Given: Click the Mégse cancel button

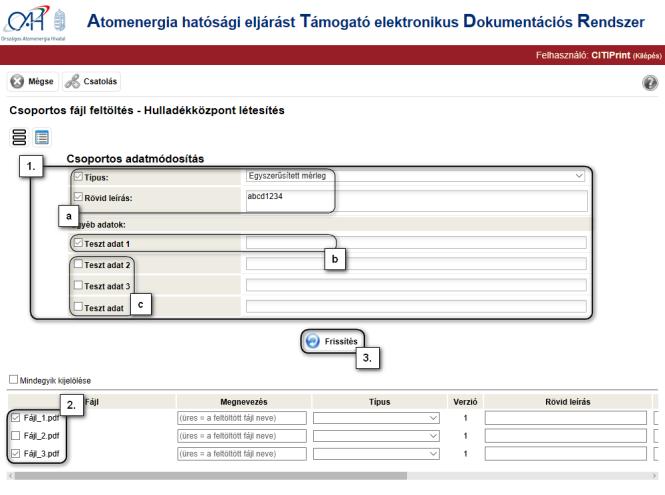Looking at the screenshot, I should [x=32, y=81].
